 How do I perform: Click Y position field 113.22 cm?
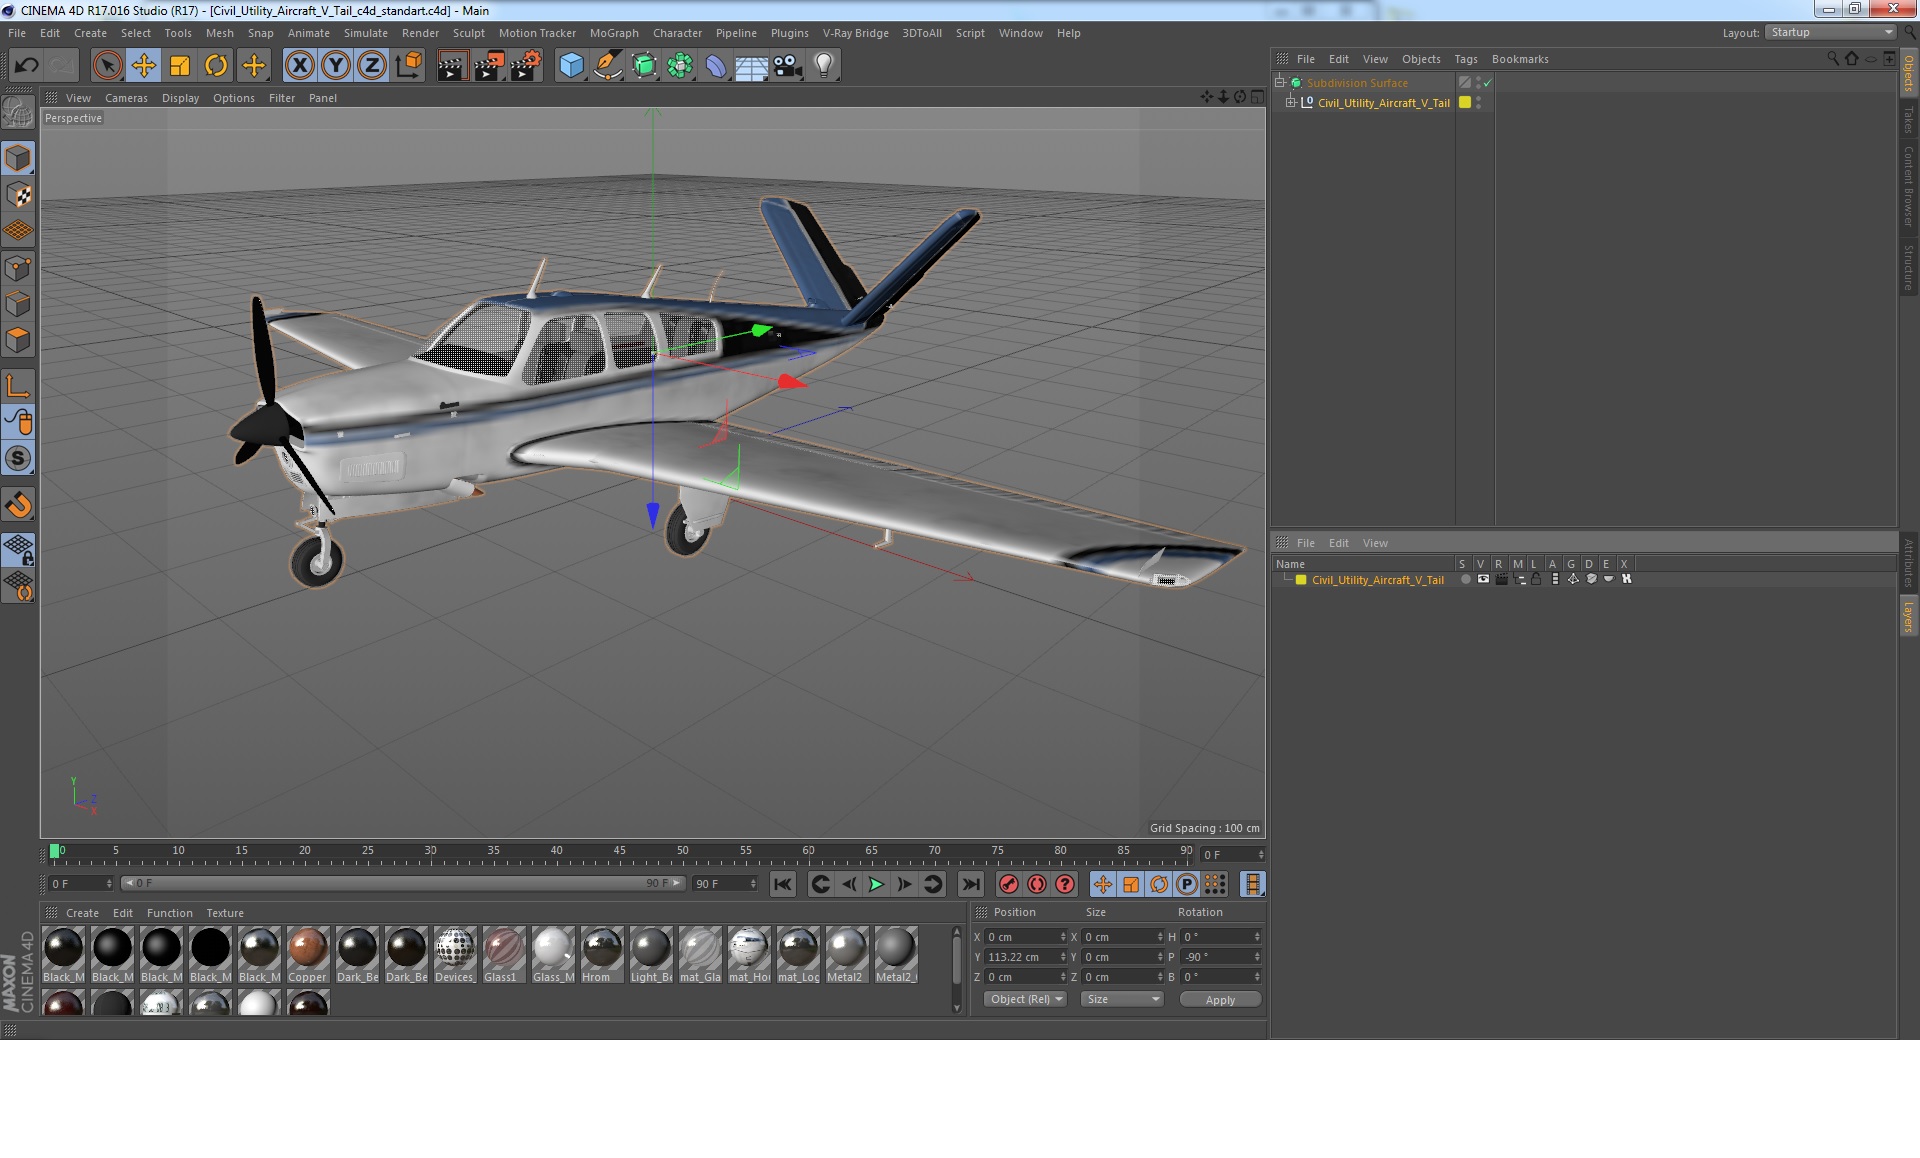(1026, 957)
